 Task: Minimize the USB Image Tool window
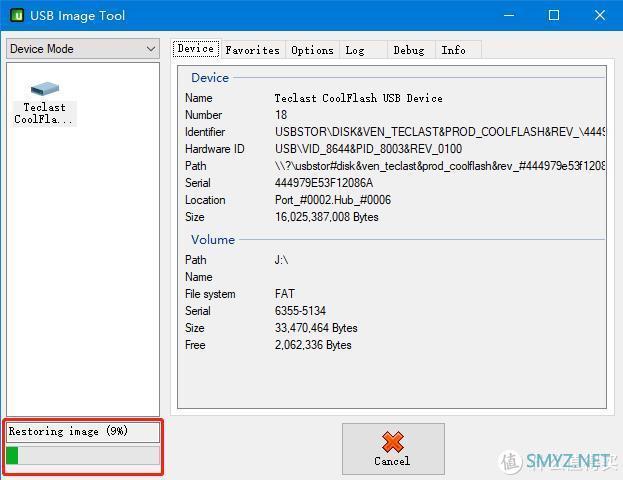pyautogui.click(x=509, y=15)
